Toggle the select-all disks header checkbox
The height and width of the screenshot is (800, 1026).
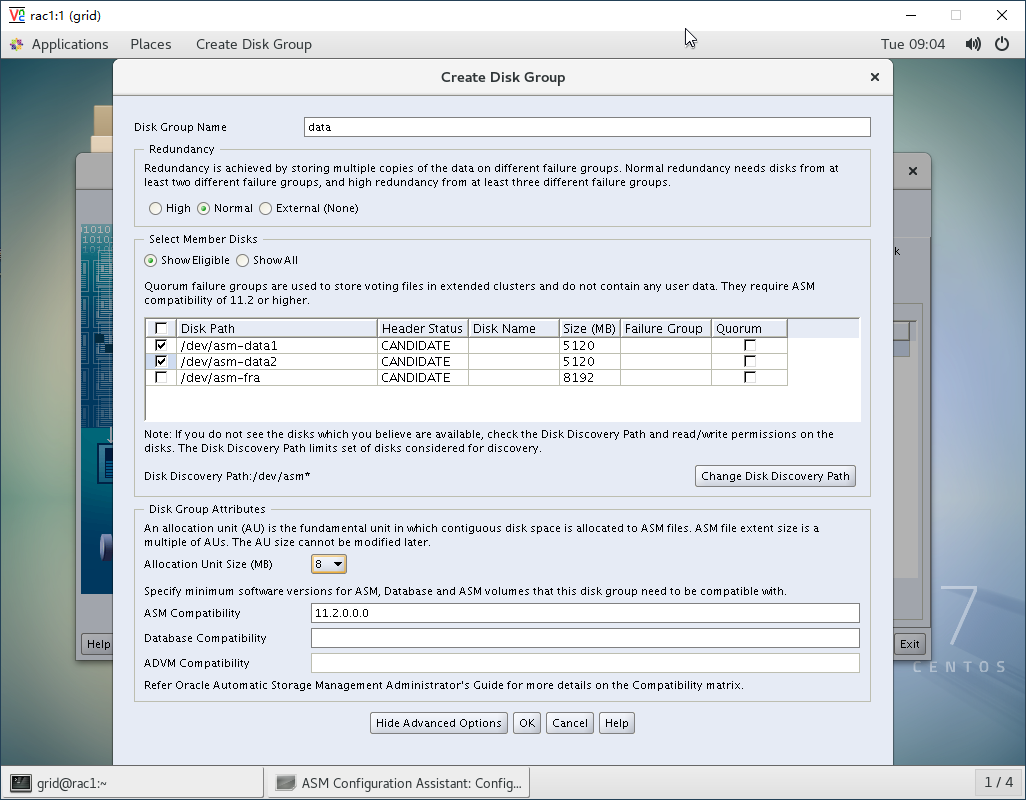161,328
